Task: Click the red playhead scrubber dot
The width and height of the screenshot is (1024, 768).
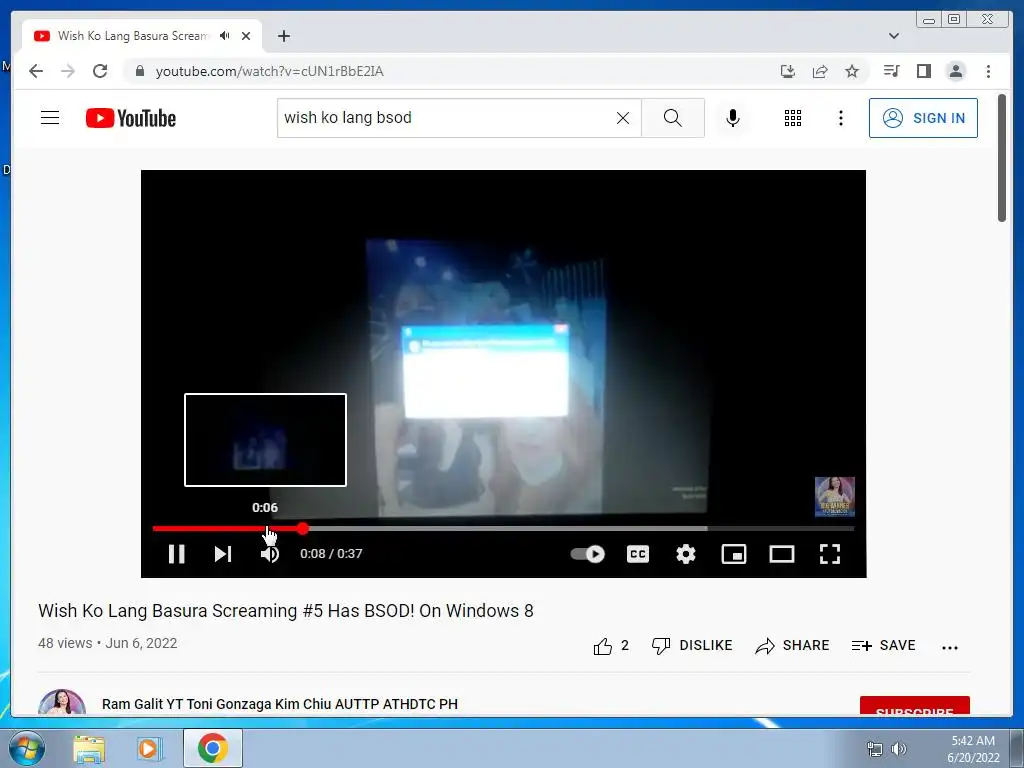Action: (302, 528)
